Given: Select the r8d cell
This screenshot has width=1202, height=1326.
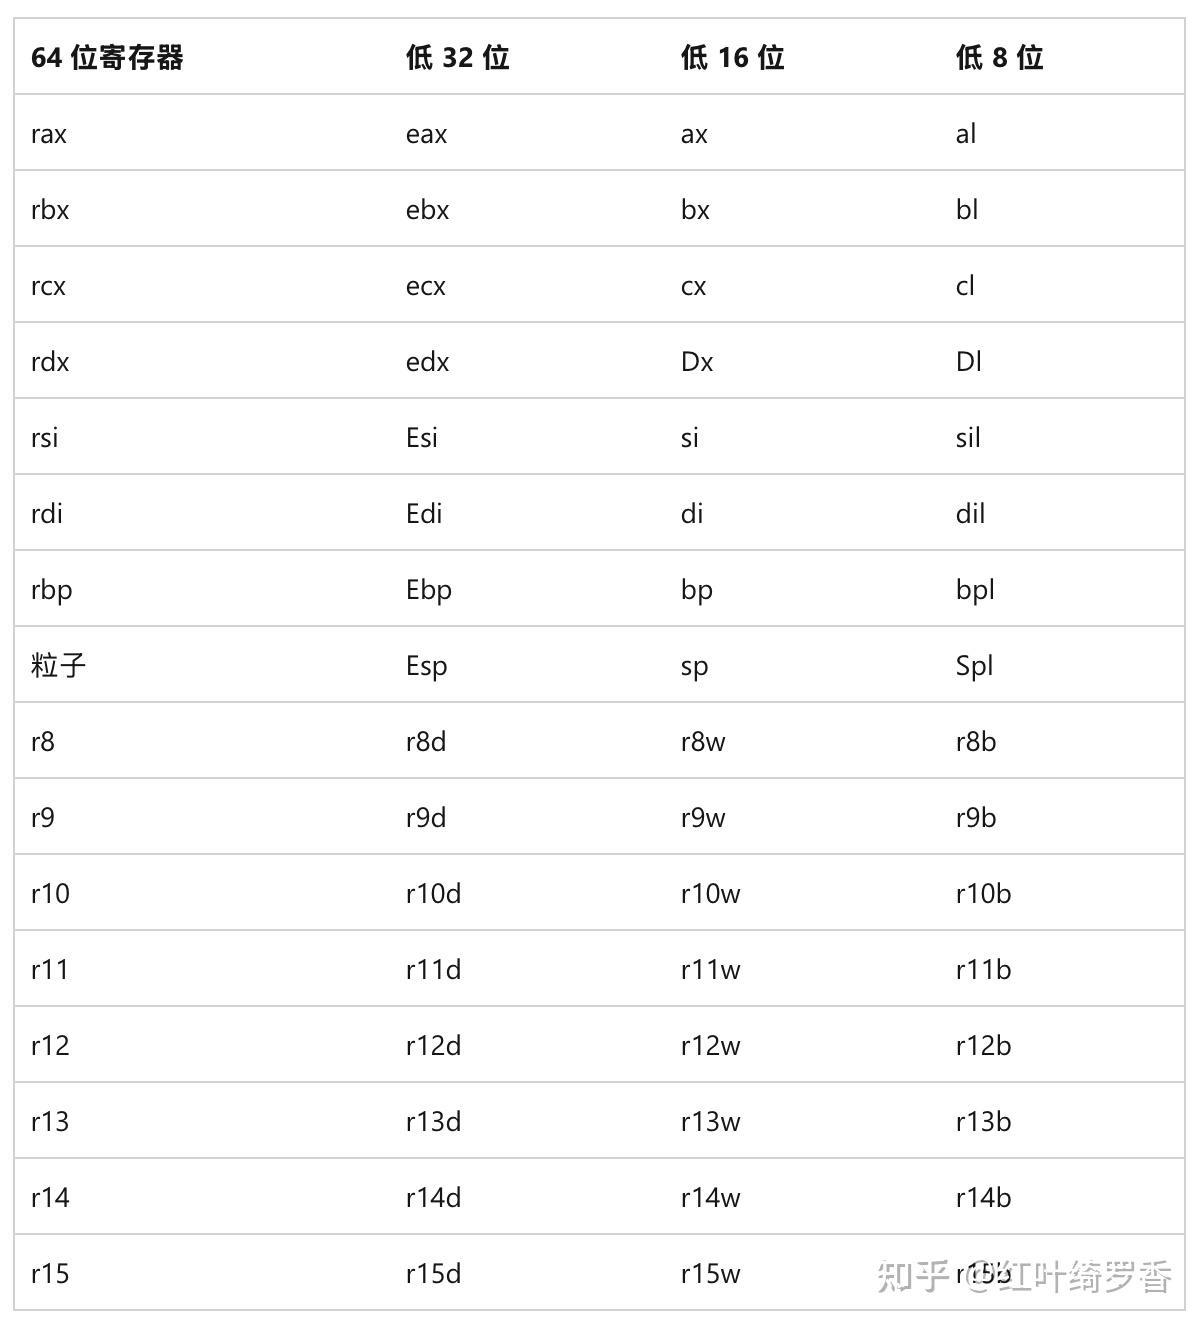Looking at the screenshot, I should (425, 742).
